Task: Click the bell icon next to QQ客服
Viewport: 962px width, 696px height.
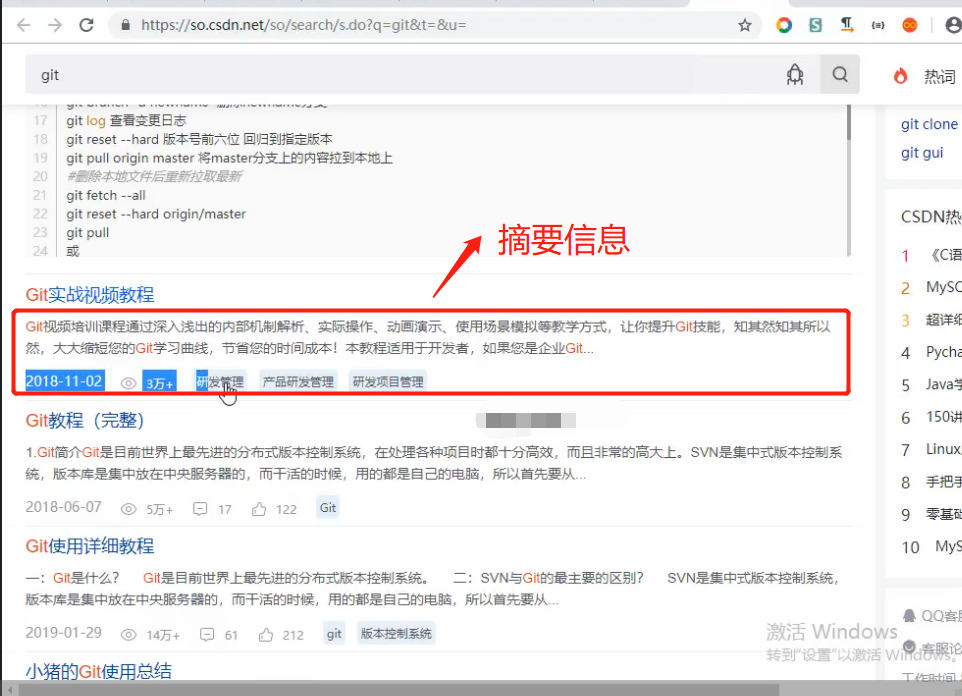Action: pyautogui.click(x=909, y=616)
